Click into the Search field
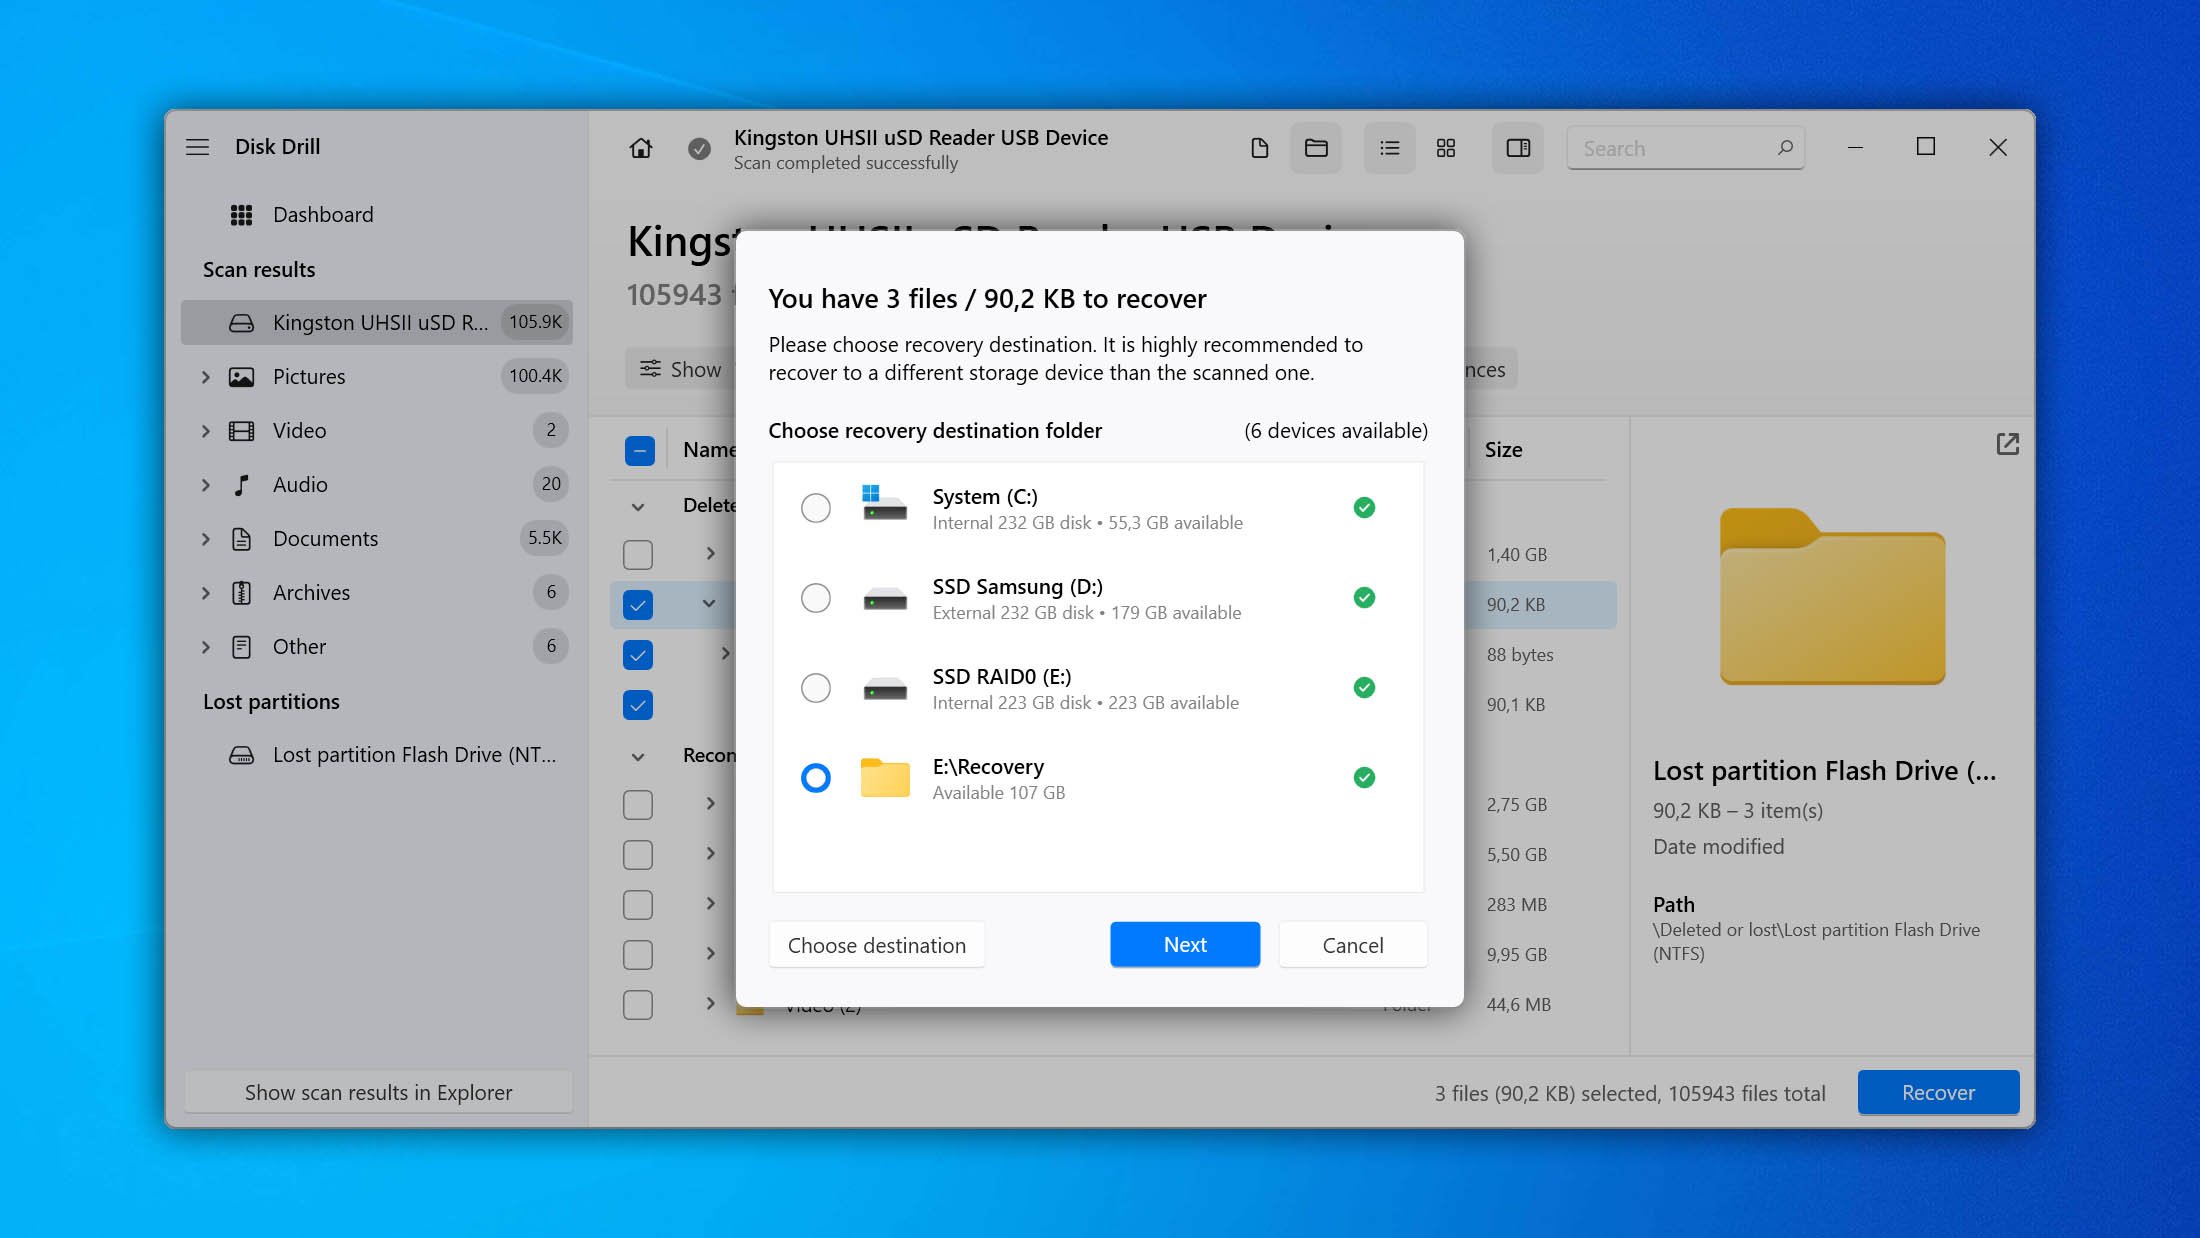Viewport: 2200px width, 1238px height. click(1685, 148)
